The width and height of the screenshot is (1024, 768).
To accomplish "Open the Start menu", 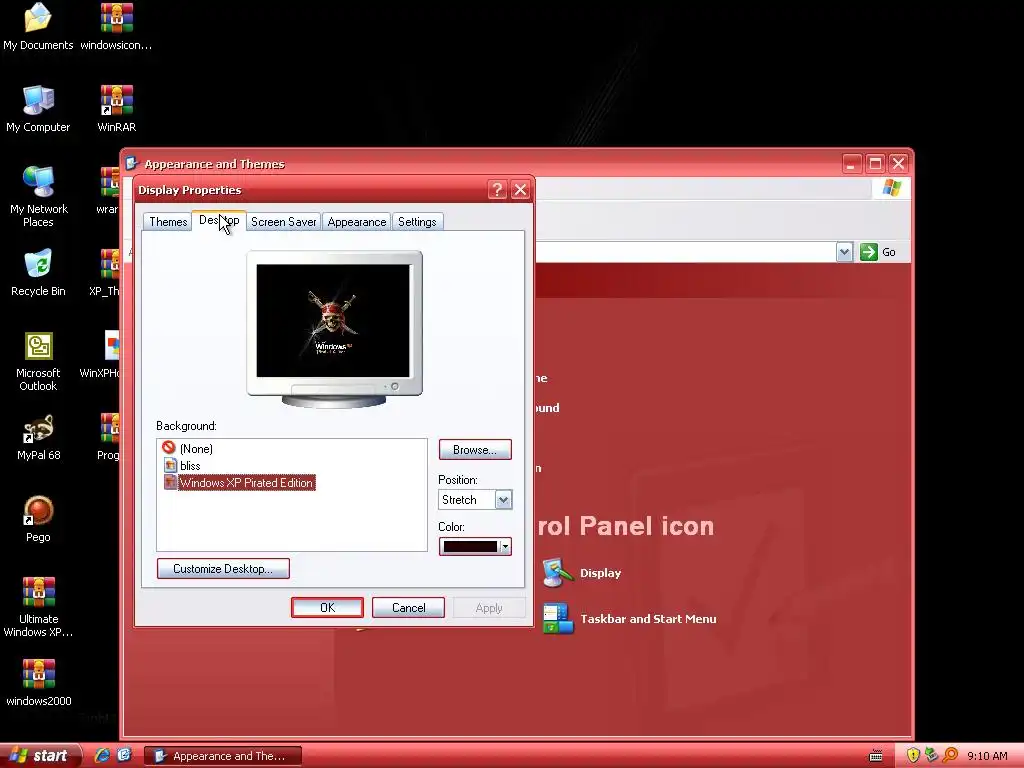I will (40, 756).
